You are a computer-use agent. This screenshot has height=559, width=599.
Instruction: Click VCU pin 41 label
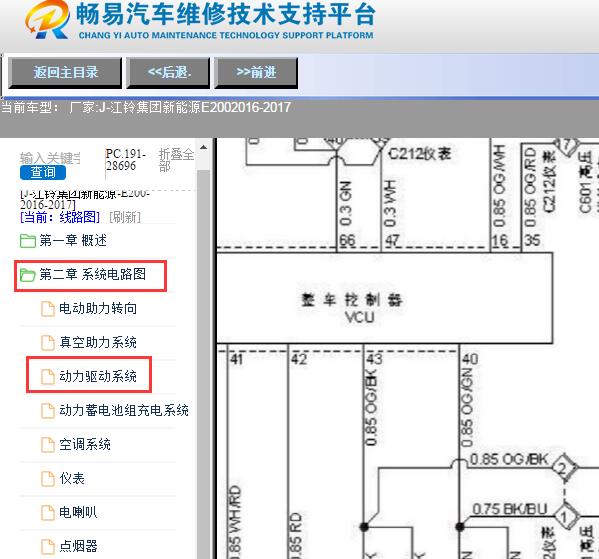click(236, 359)
